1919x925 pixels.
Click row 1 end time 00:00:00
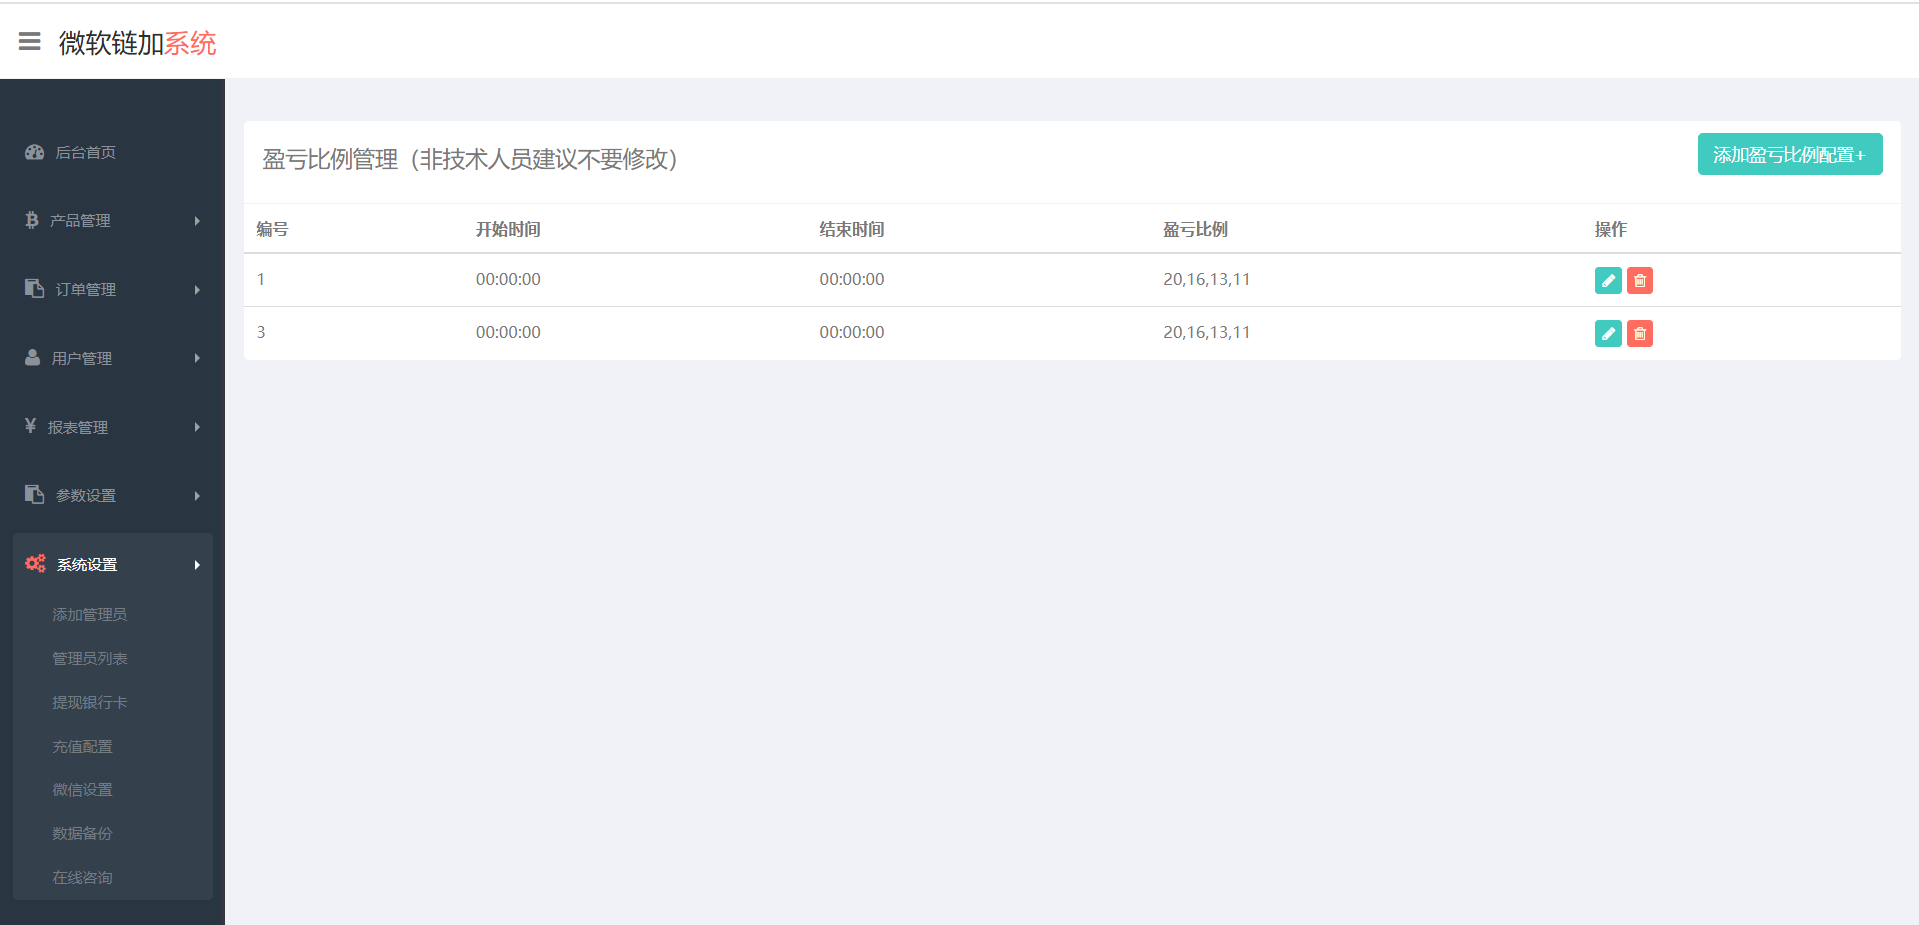[852, 279]
